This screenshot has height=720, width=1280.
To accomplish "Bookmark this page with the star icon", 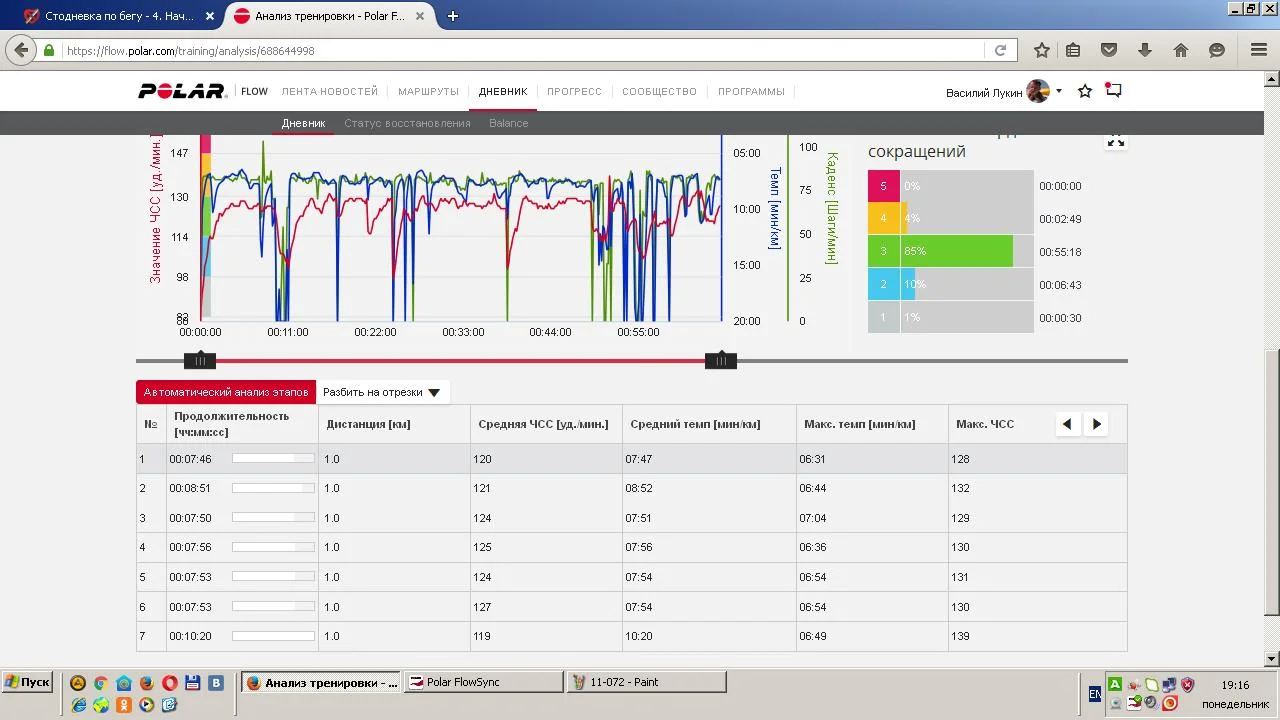I will click(x=1041, y=50).
